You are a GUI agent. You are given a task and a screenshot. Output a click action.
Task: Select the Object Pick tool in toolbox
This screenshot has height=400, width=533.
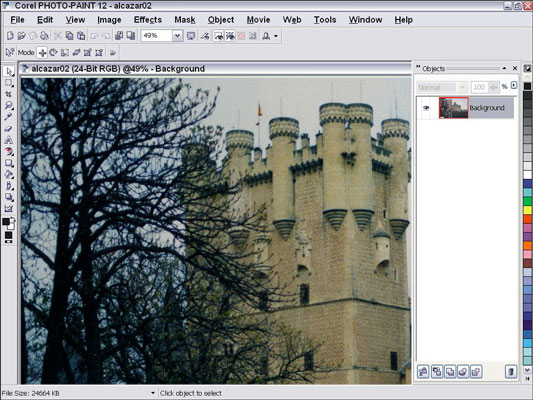coord(9,71)
